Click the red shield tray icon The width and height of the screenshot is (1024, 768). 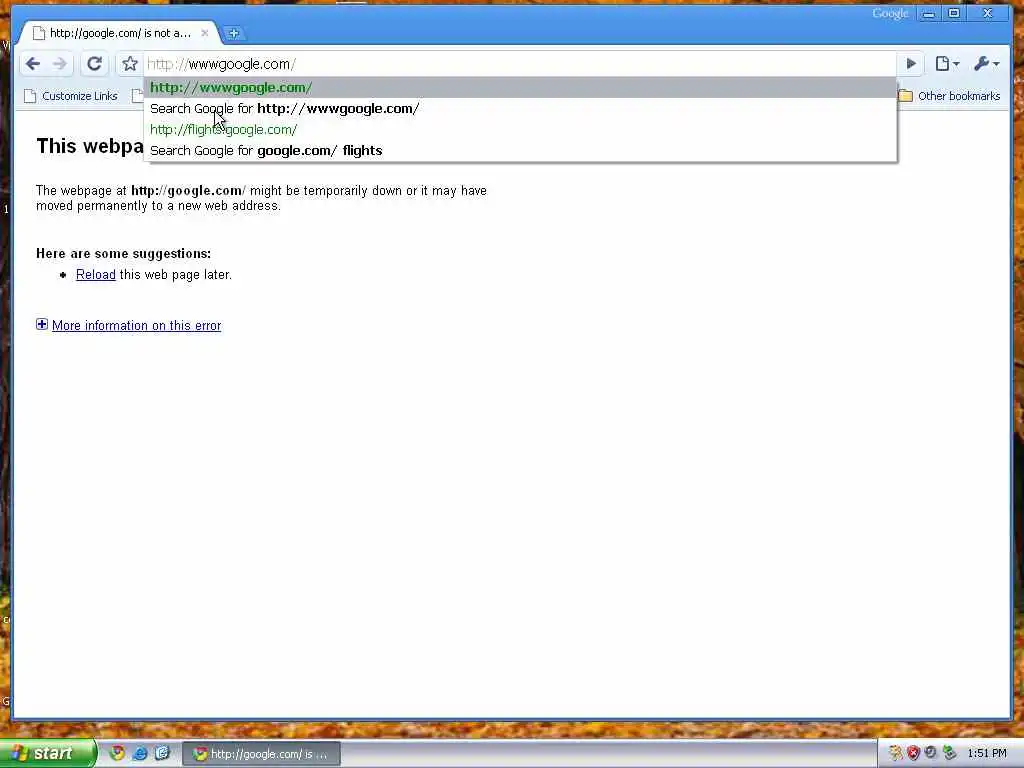coord(913,753)
